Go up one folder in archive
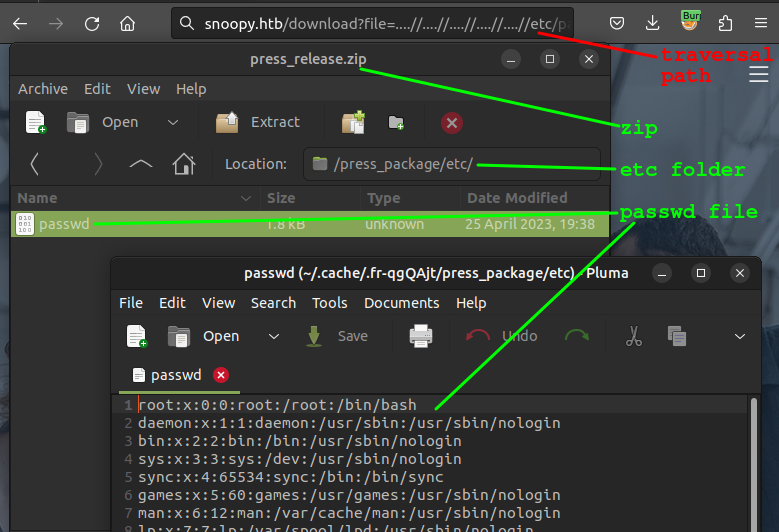The image size is (779, 532). pos(141,164)
